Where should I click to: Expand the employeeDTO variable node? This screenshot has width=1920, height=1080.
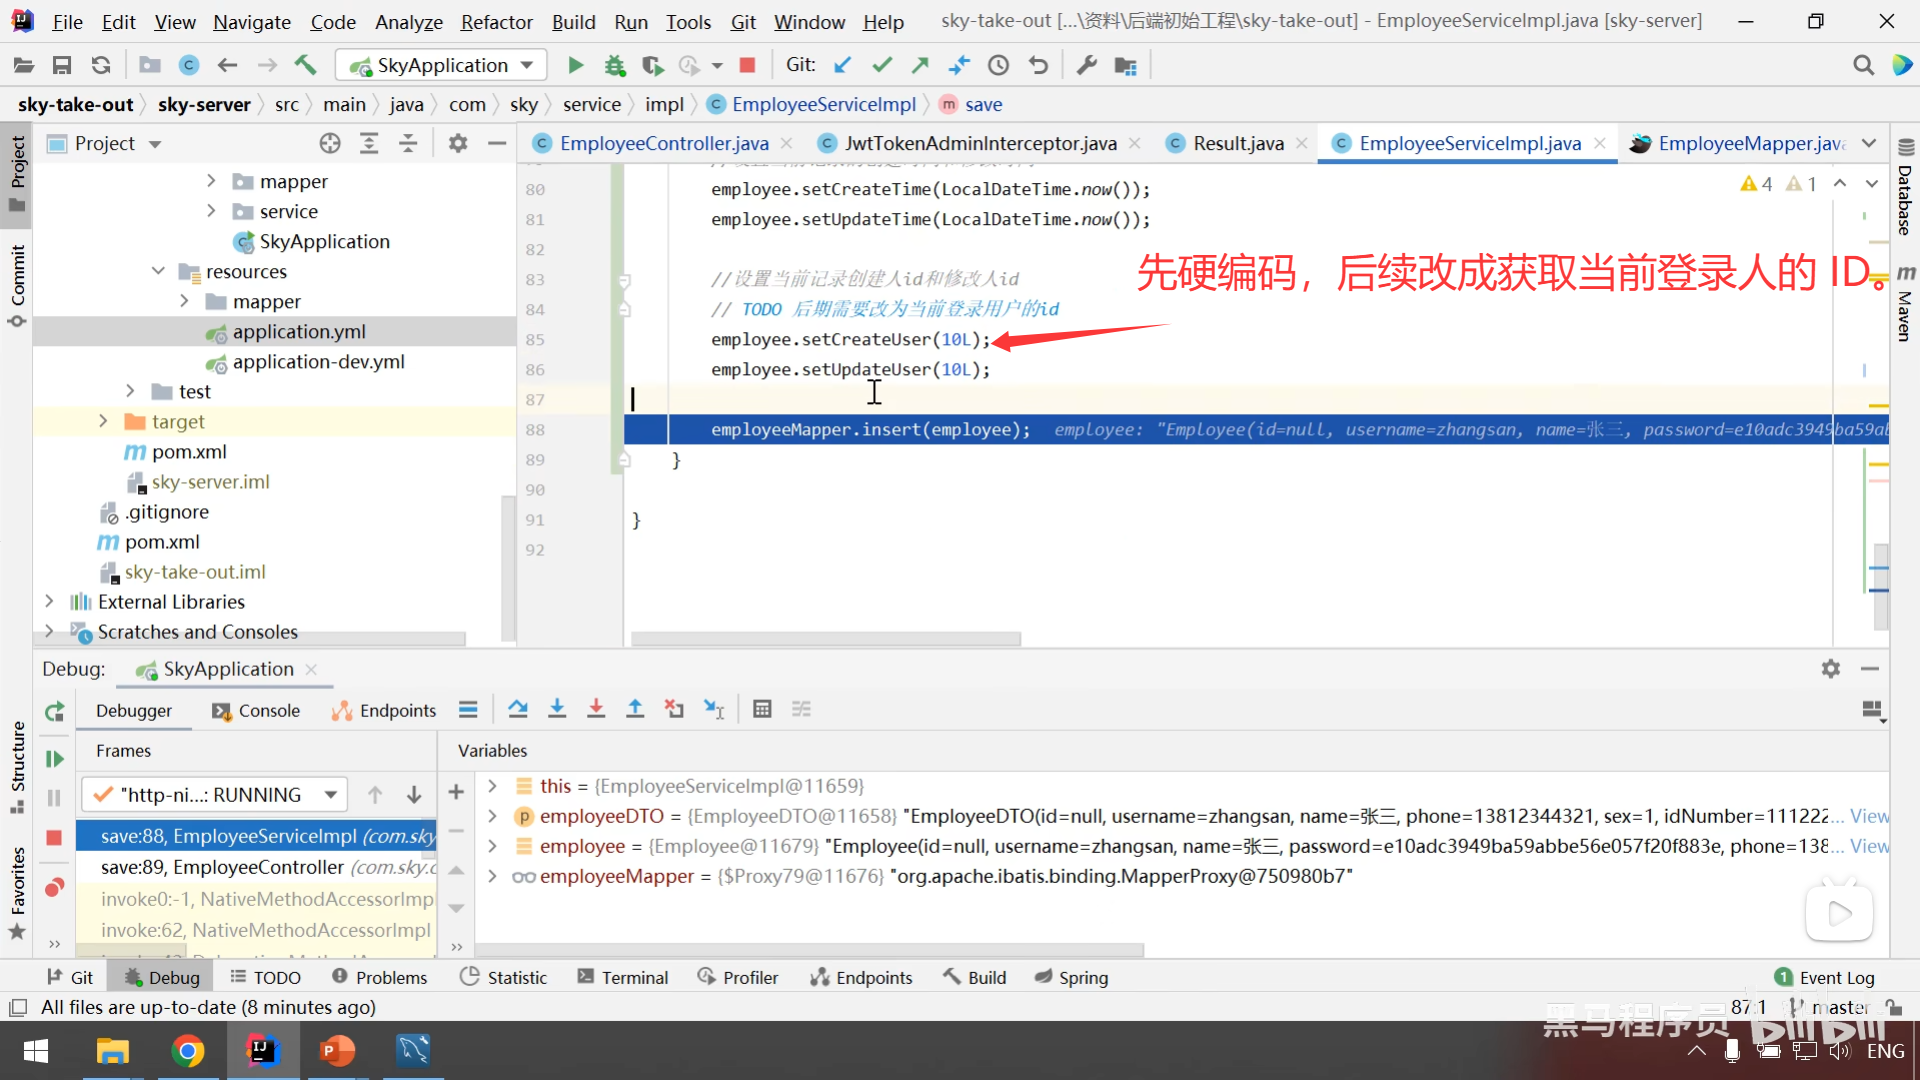coord(492,816)
